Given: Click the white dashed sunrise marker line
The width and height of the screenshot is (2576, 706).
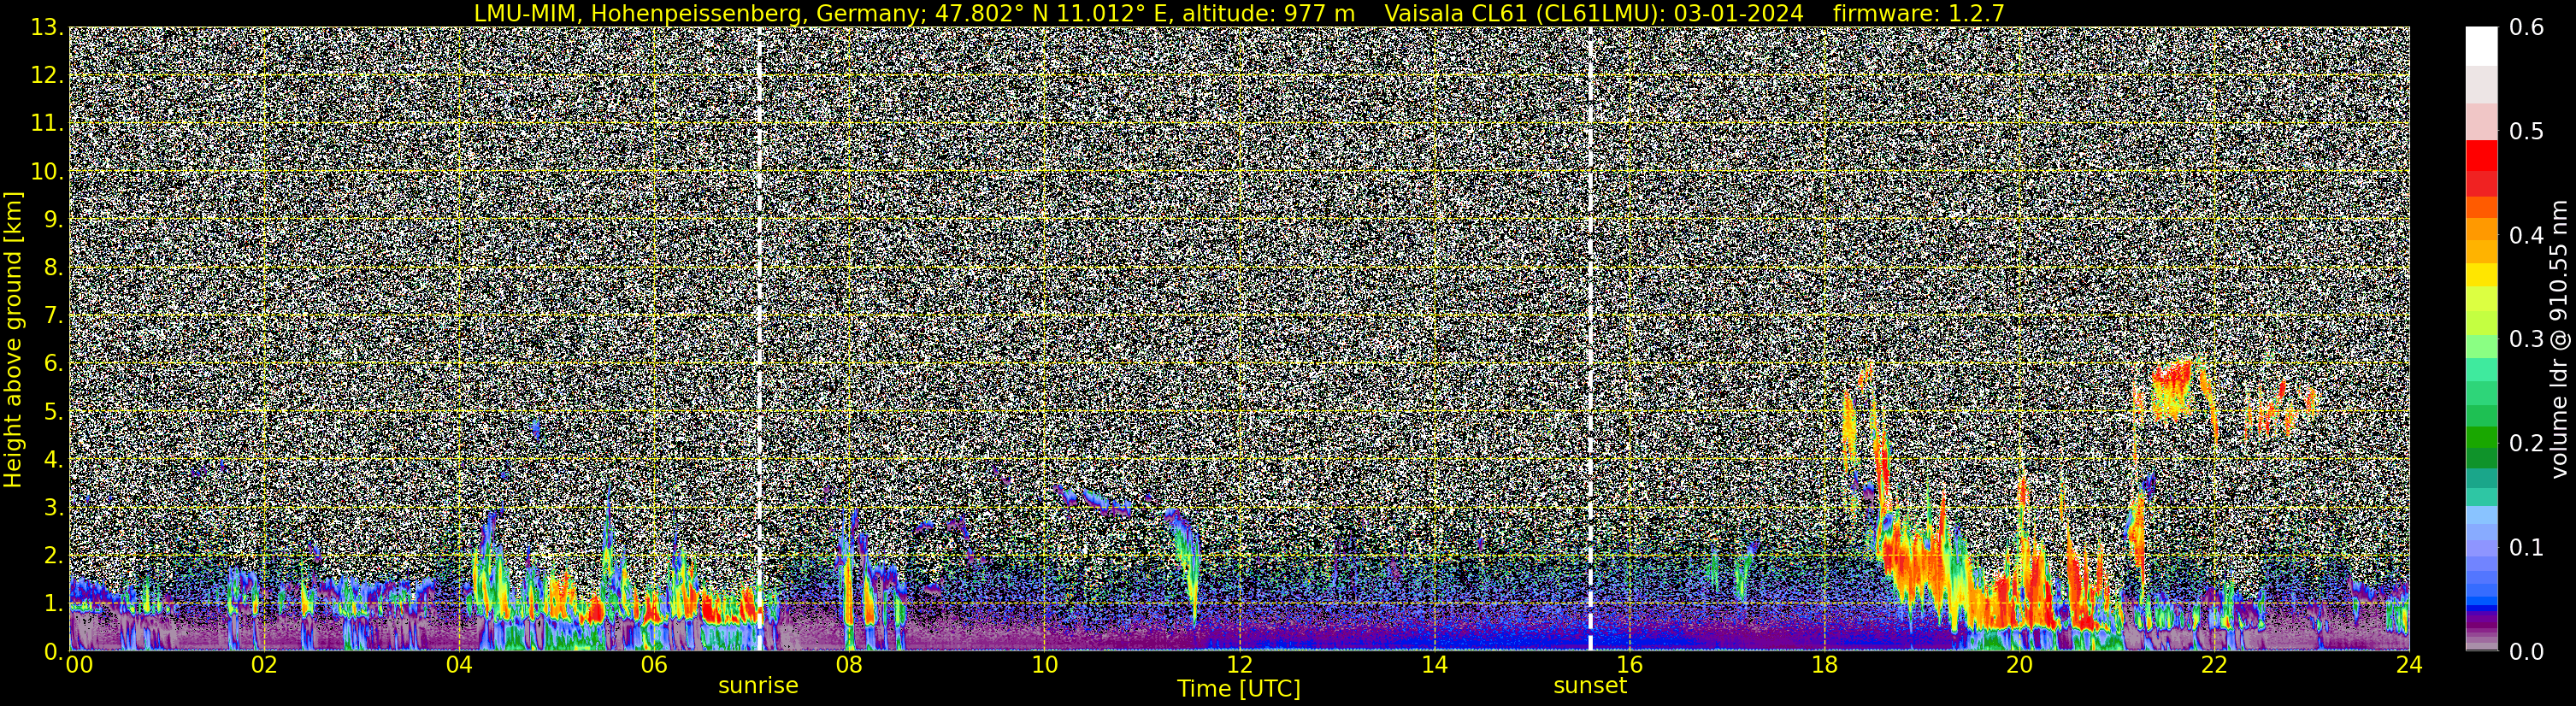Looking at the screenshot, I should tap(759, 339).
